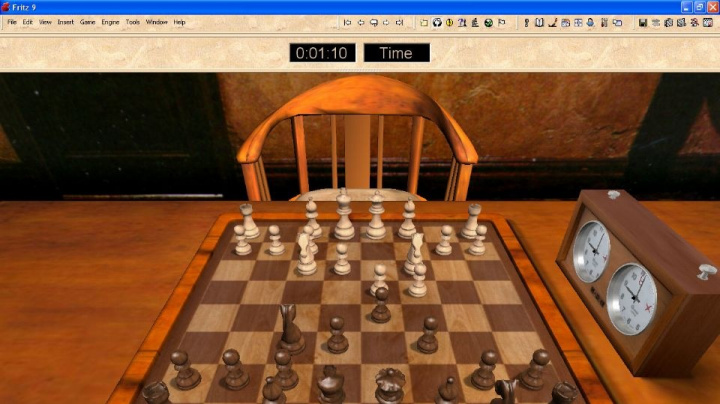The height and width of the screenshot is (404, 720).
Task: Ask for a hint with question mark icon
Action: [x=462, y=22]
